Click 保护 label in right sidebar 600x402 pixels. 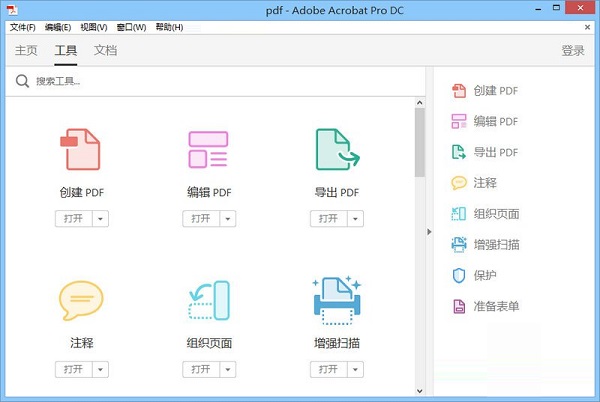click(x=485, y=275)
